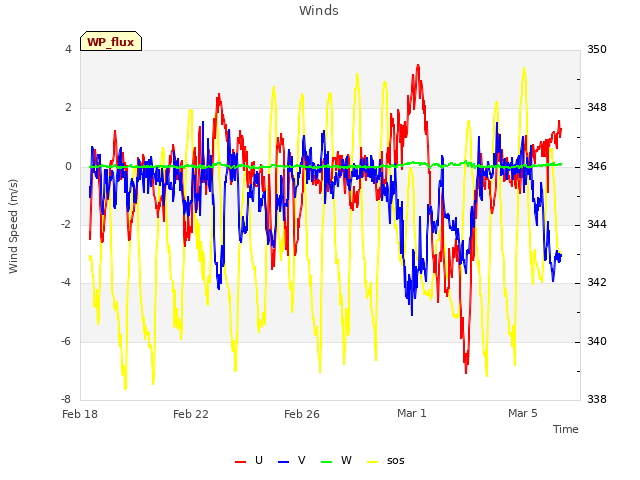Click the red U legend color marker
The image size is (640, 480).
[240, 462]
